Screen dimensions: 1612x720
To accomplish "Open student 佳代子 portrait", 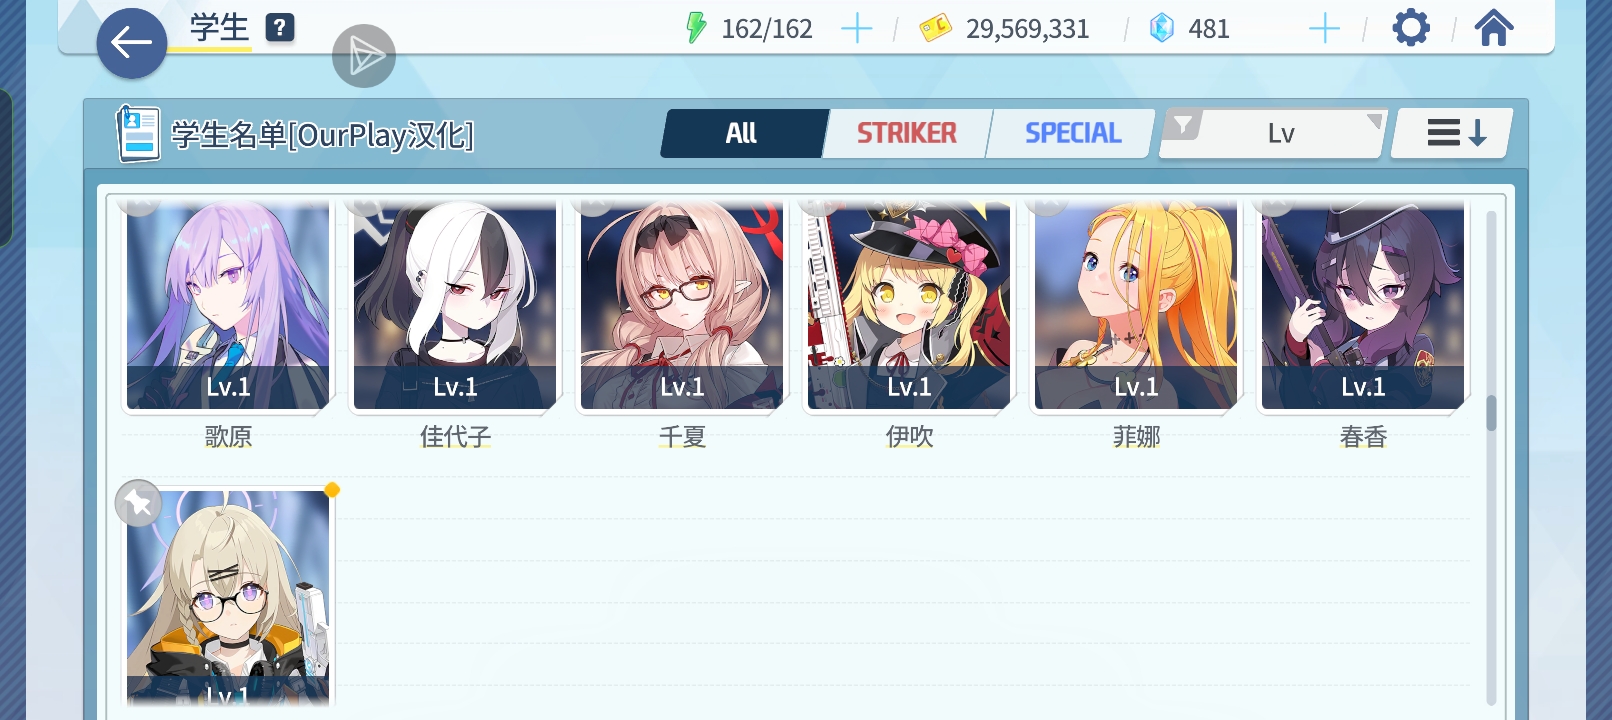I will (455, 304).
